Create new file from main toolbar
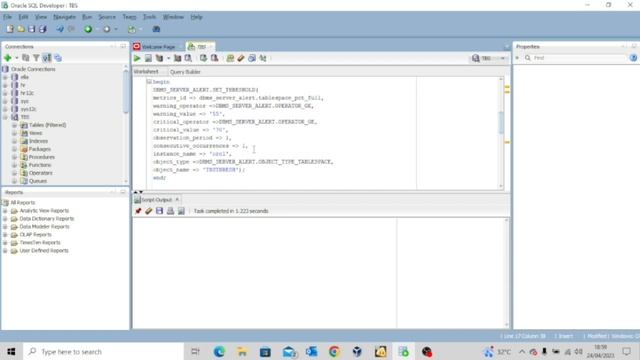Viewport: 640px width, 360px height. coord(9,29)
